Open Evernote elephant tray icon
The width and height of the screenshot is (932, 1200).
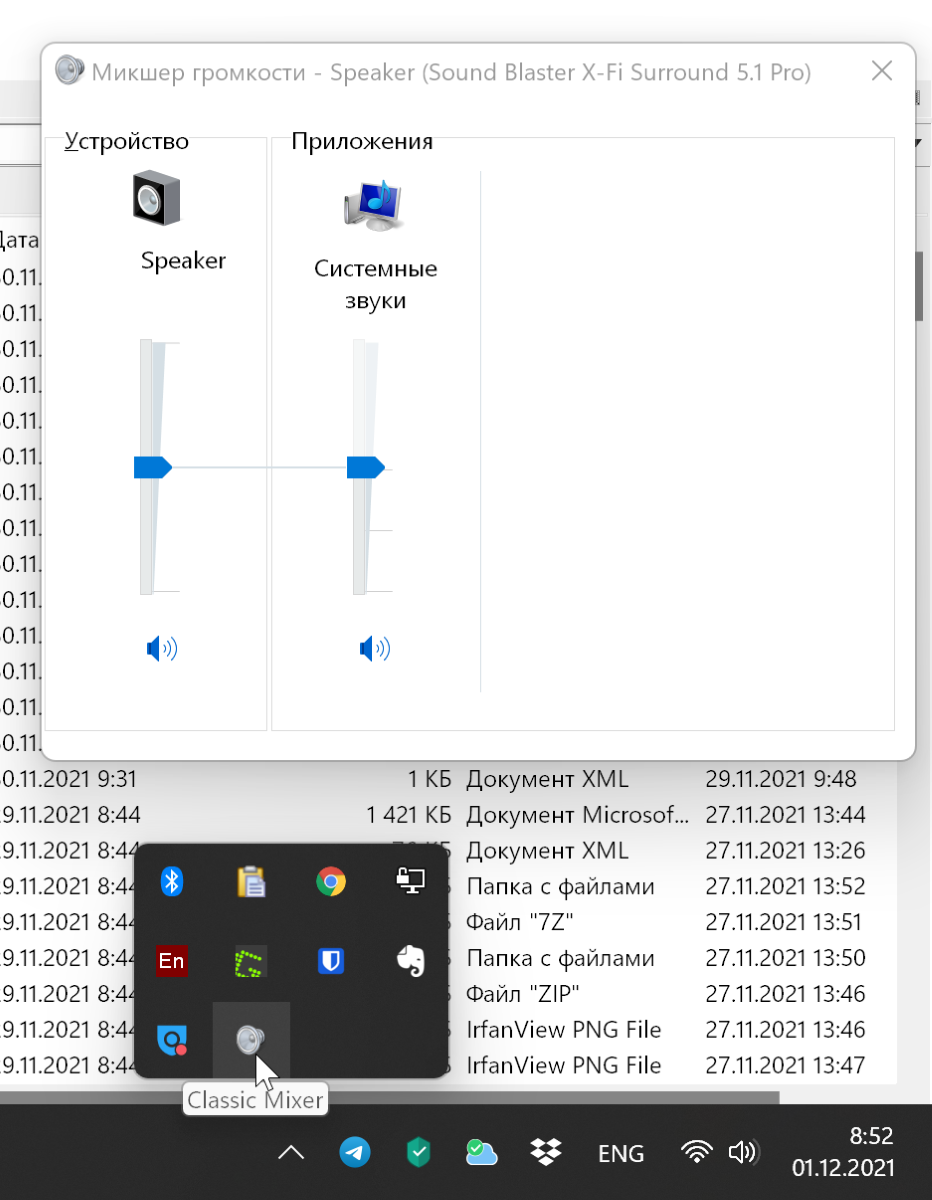click(x=411, y=961)
